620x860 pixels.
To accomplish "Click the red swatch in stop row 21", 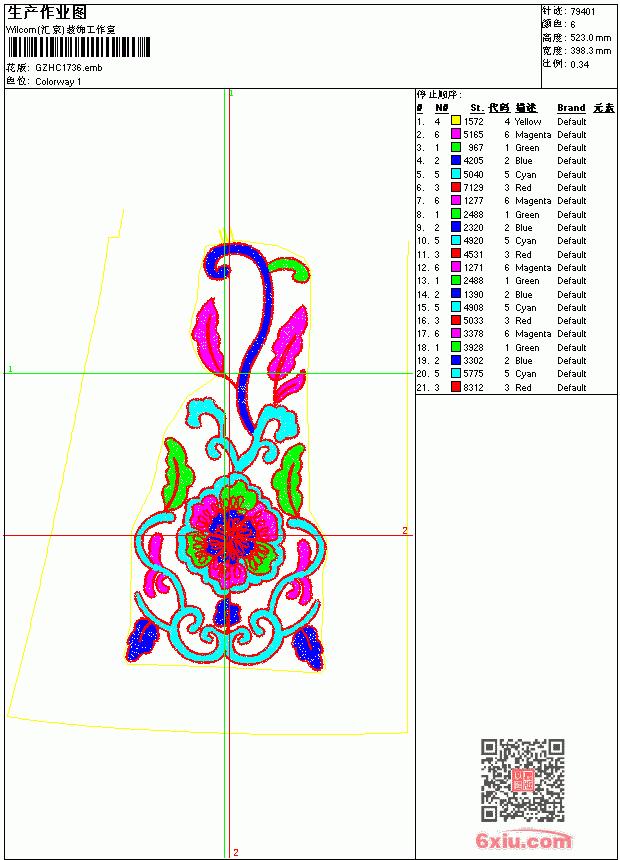I will 455,387.
